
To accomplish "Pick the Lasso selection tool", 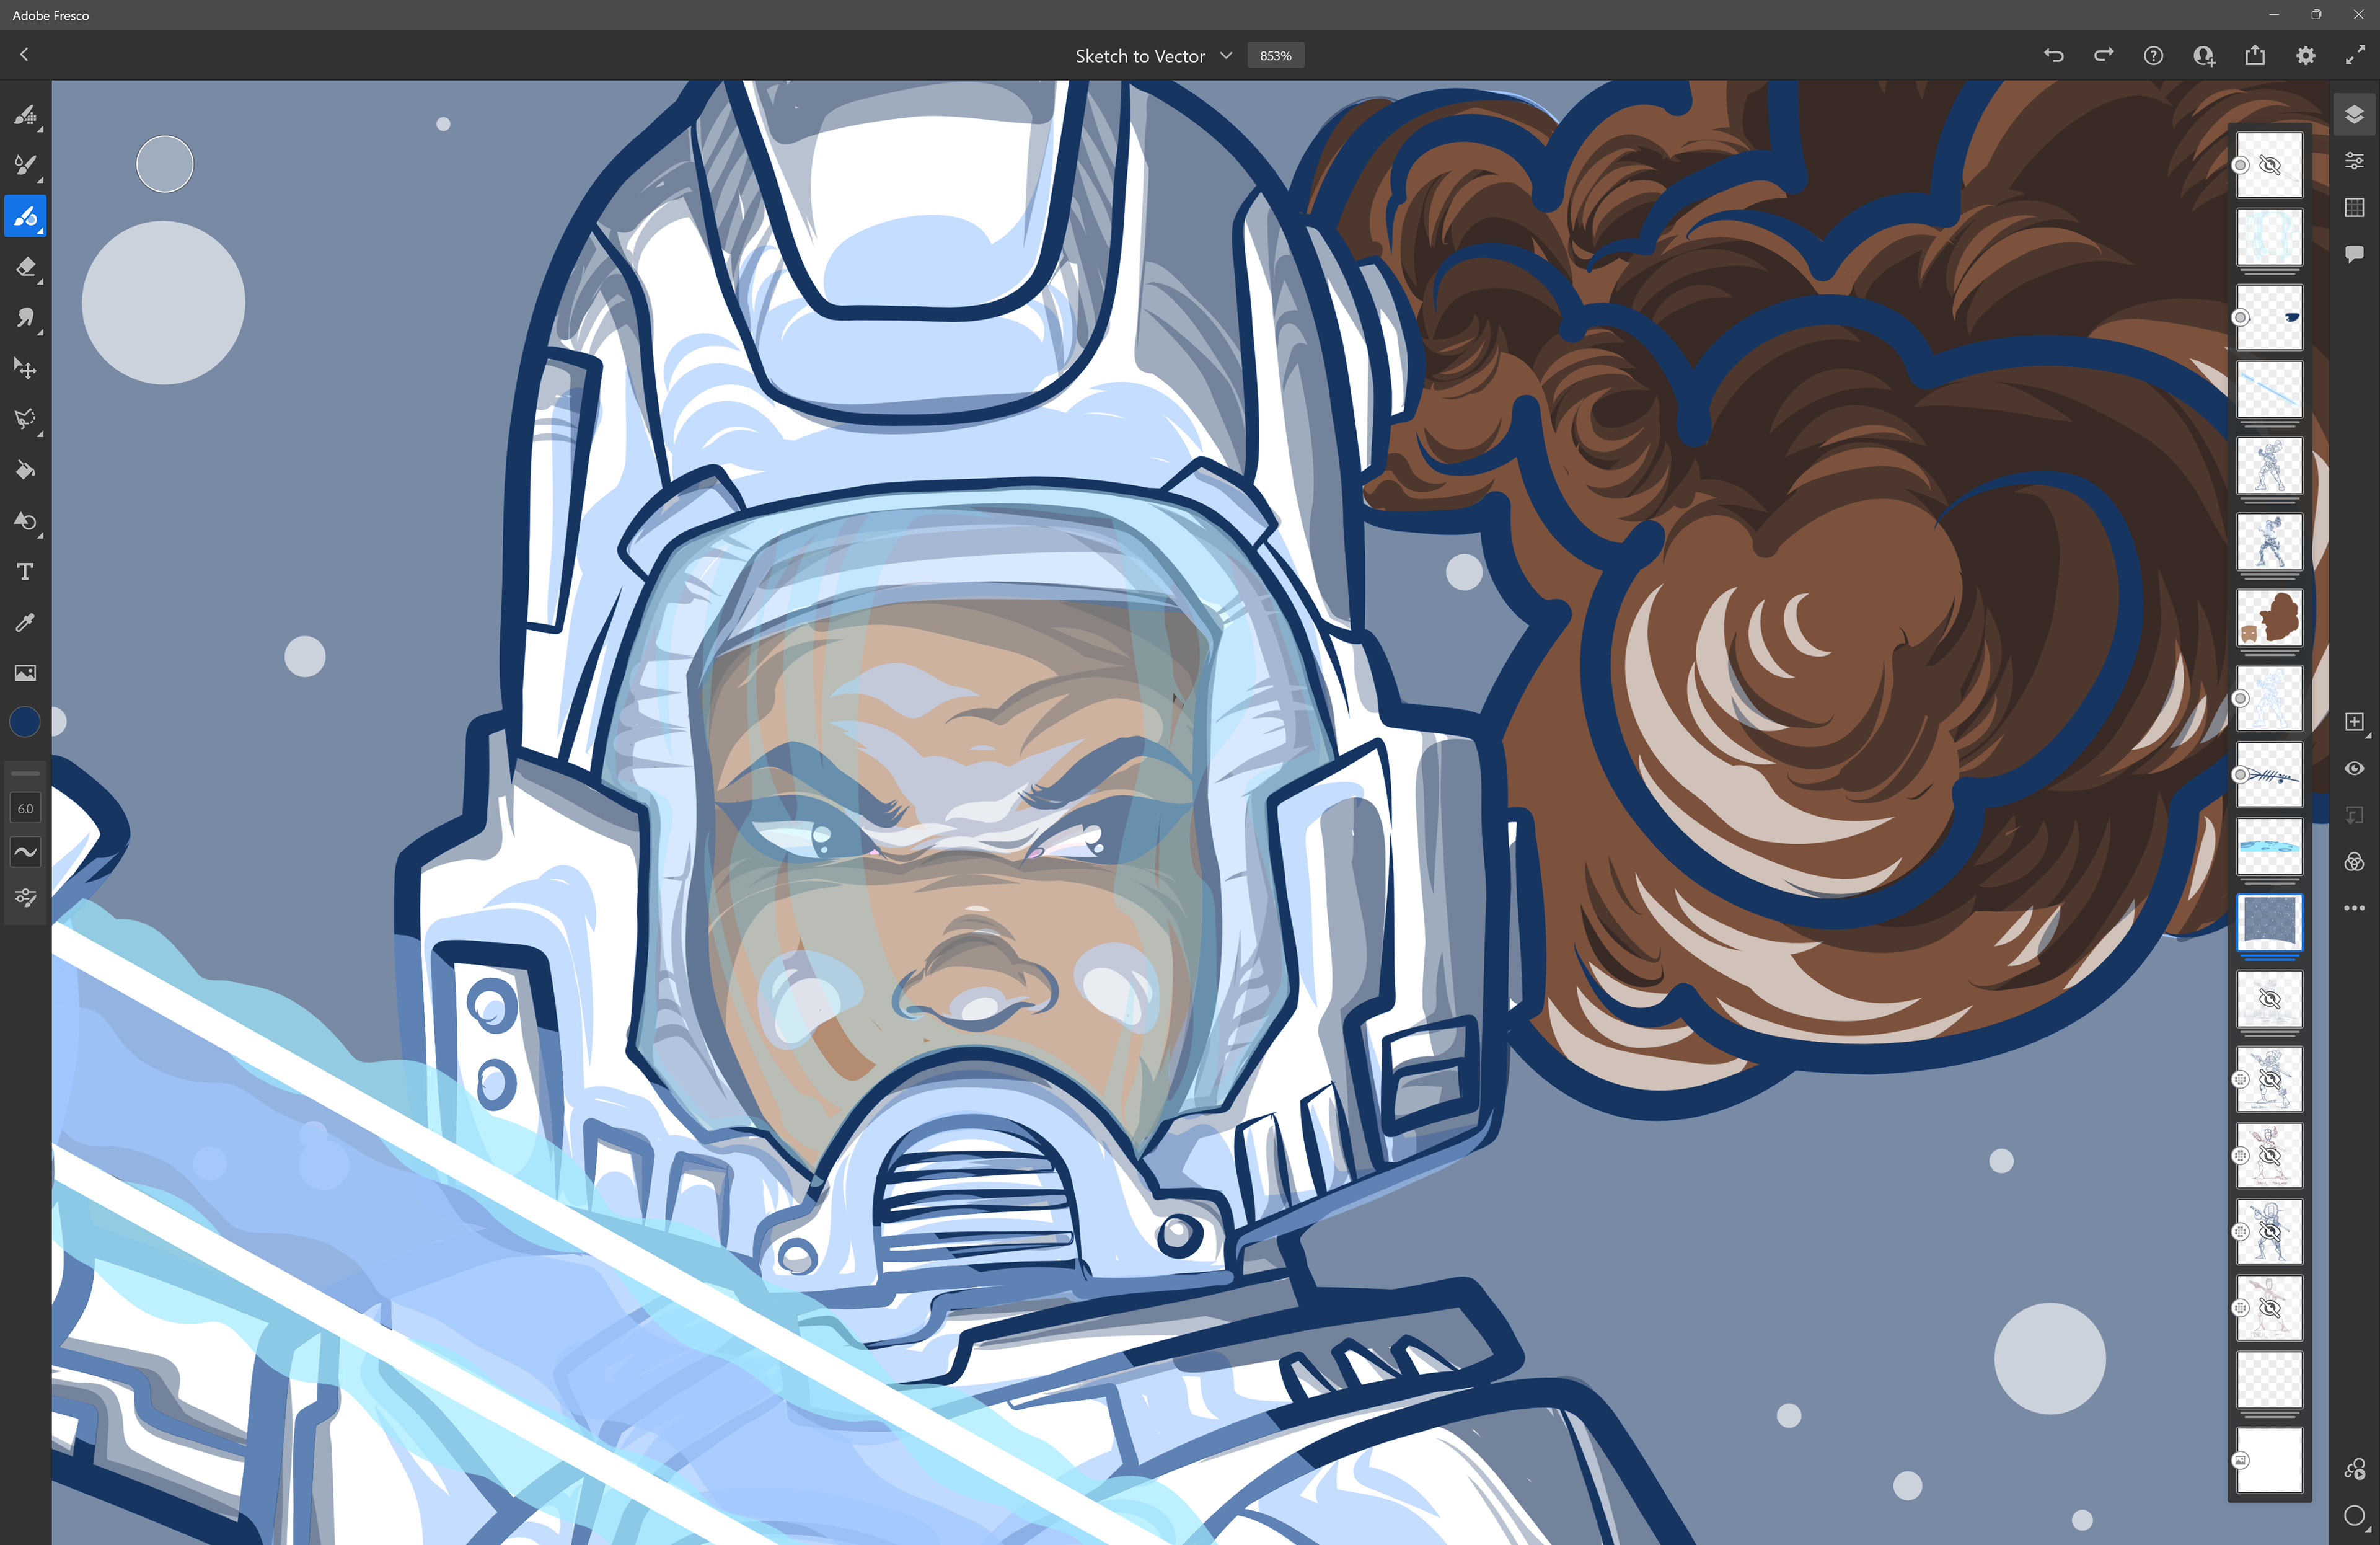I will click(x=25, y=419).
